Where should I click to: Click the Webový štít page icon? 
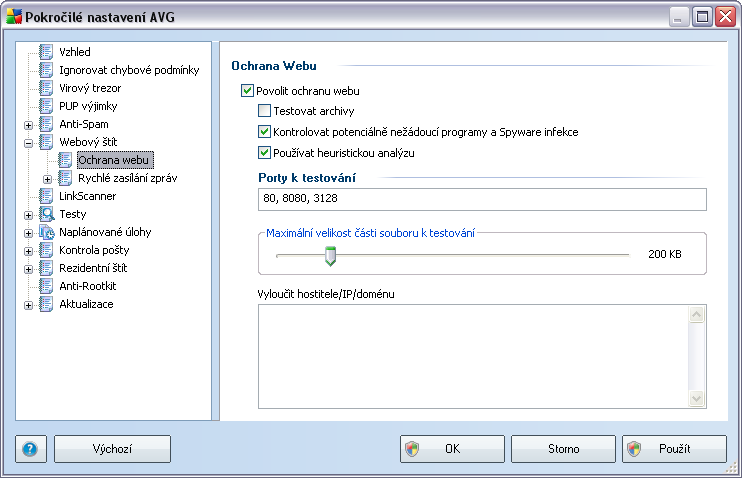(x=46, y=142)
